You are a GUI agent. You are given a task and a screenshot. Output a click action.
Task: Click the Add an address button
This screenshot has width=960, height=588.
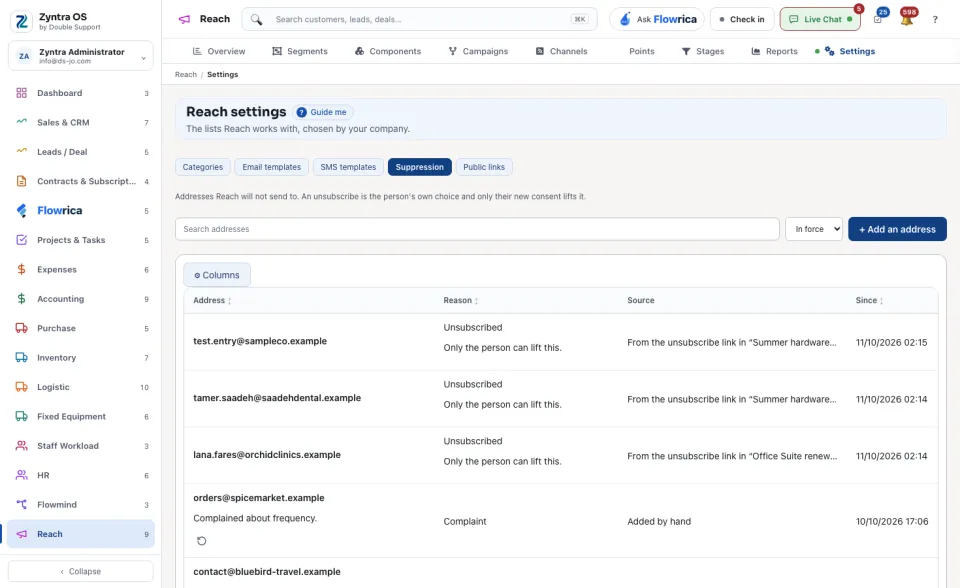tap(897, 229)
